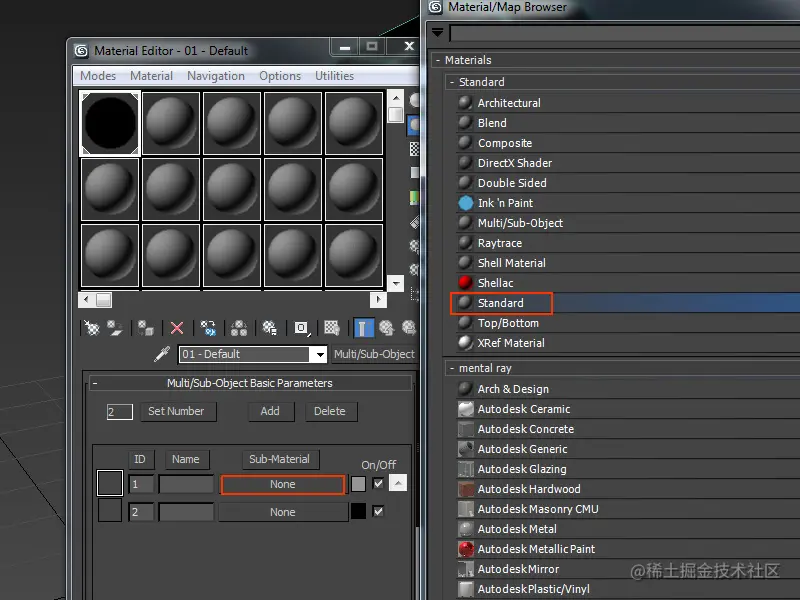Click the Autodesk Glazing material icon

tap(465, 469)
